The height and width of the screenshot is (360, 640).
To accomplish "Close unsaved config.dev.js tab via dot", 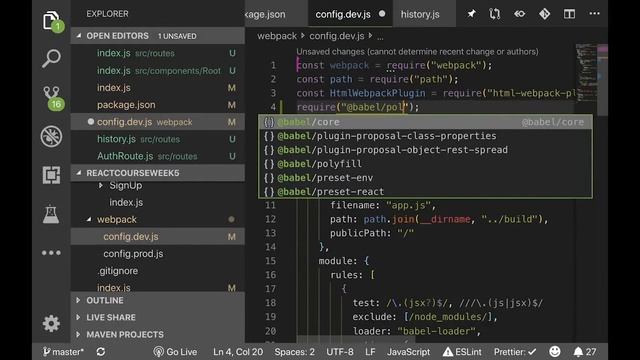I will (382, 13).
